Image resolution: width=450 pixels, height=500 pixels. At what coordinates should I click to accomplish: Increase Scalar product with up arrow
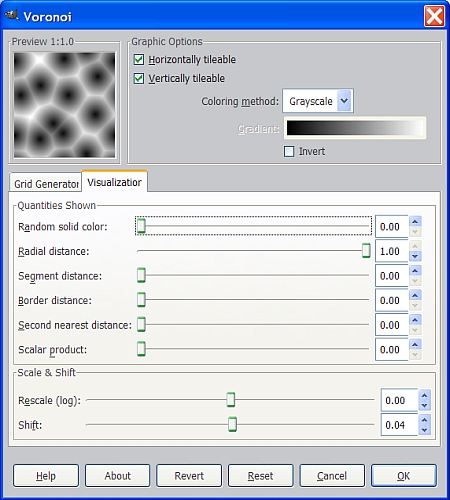tap(415, 344)
